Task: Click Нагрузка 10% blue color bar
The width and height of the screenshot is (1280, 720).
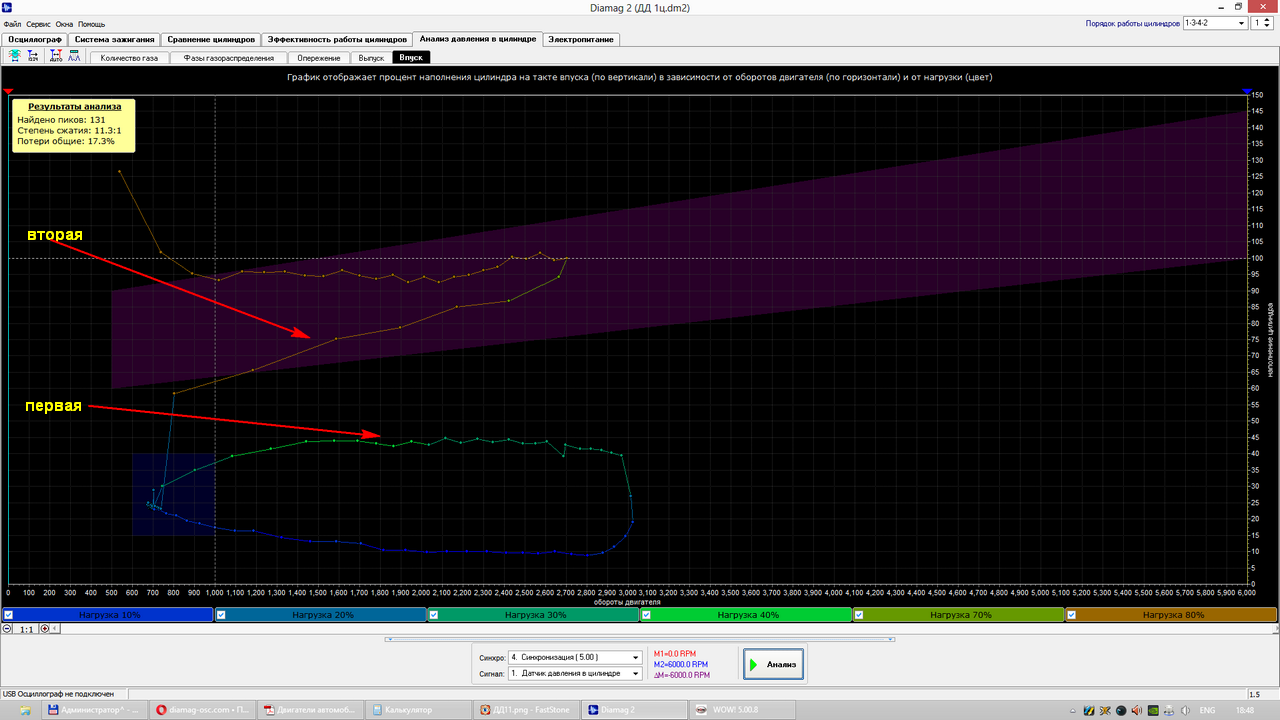Action: [x=107, y=615]
